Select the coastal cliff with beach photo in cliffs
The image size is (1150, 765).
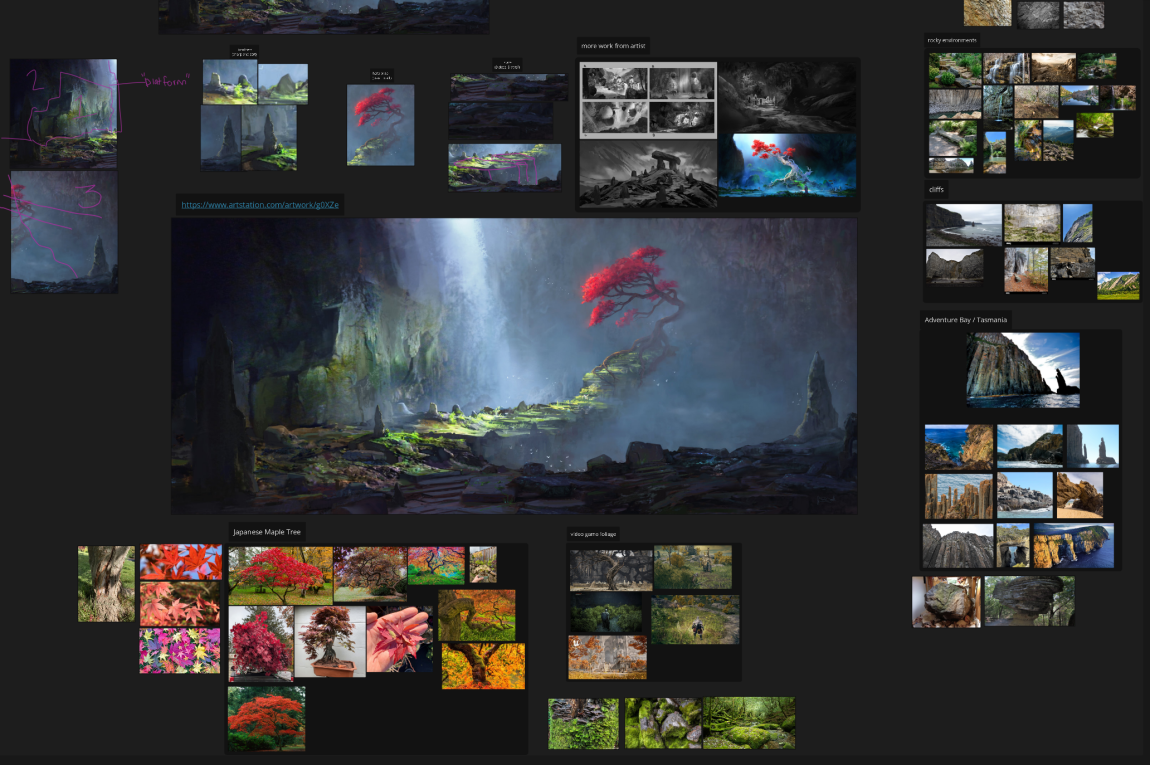[x=964, y=225]
